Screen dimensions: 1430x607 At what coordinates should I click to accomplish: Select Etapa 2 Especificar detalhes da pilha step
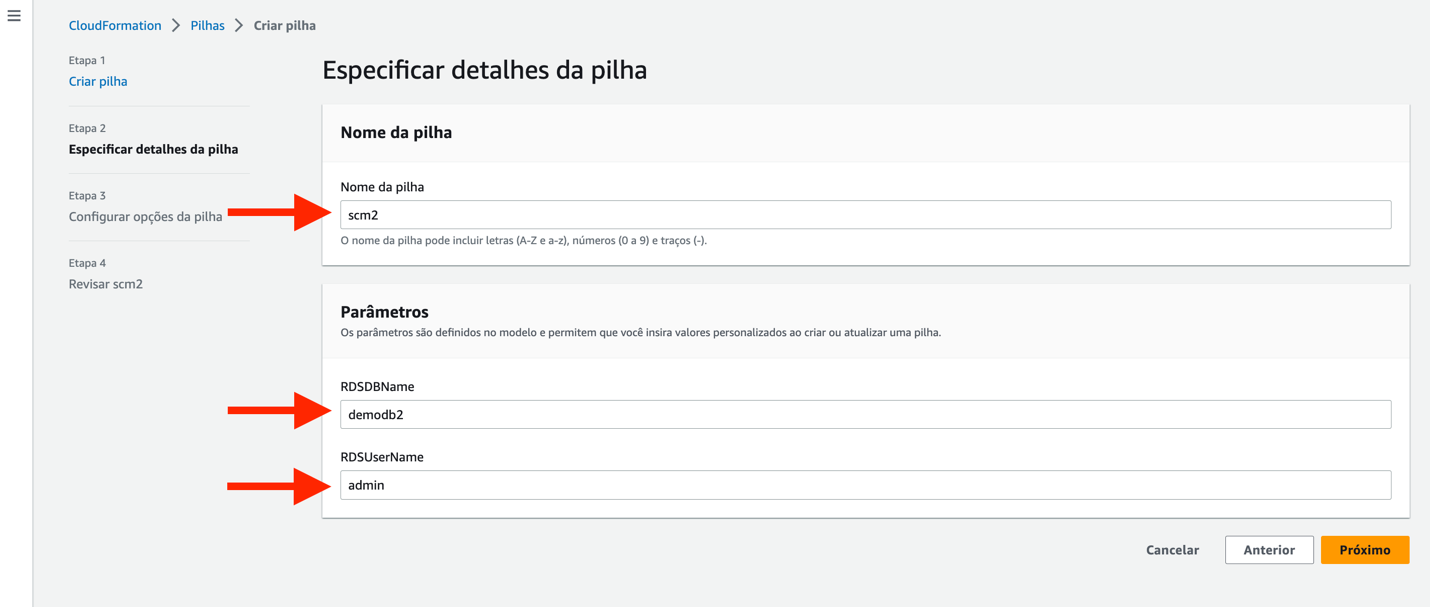[x=153, y=149]
